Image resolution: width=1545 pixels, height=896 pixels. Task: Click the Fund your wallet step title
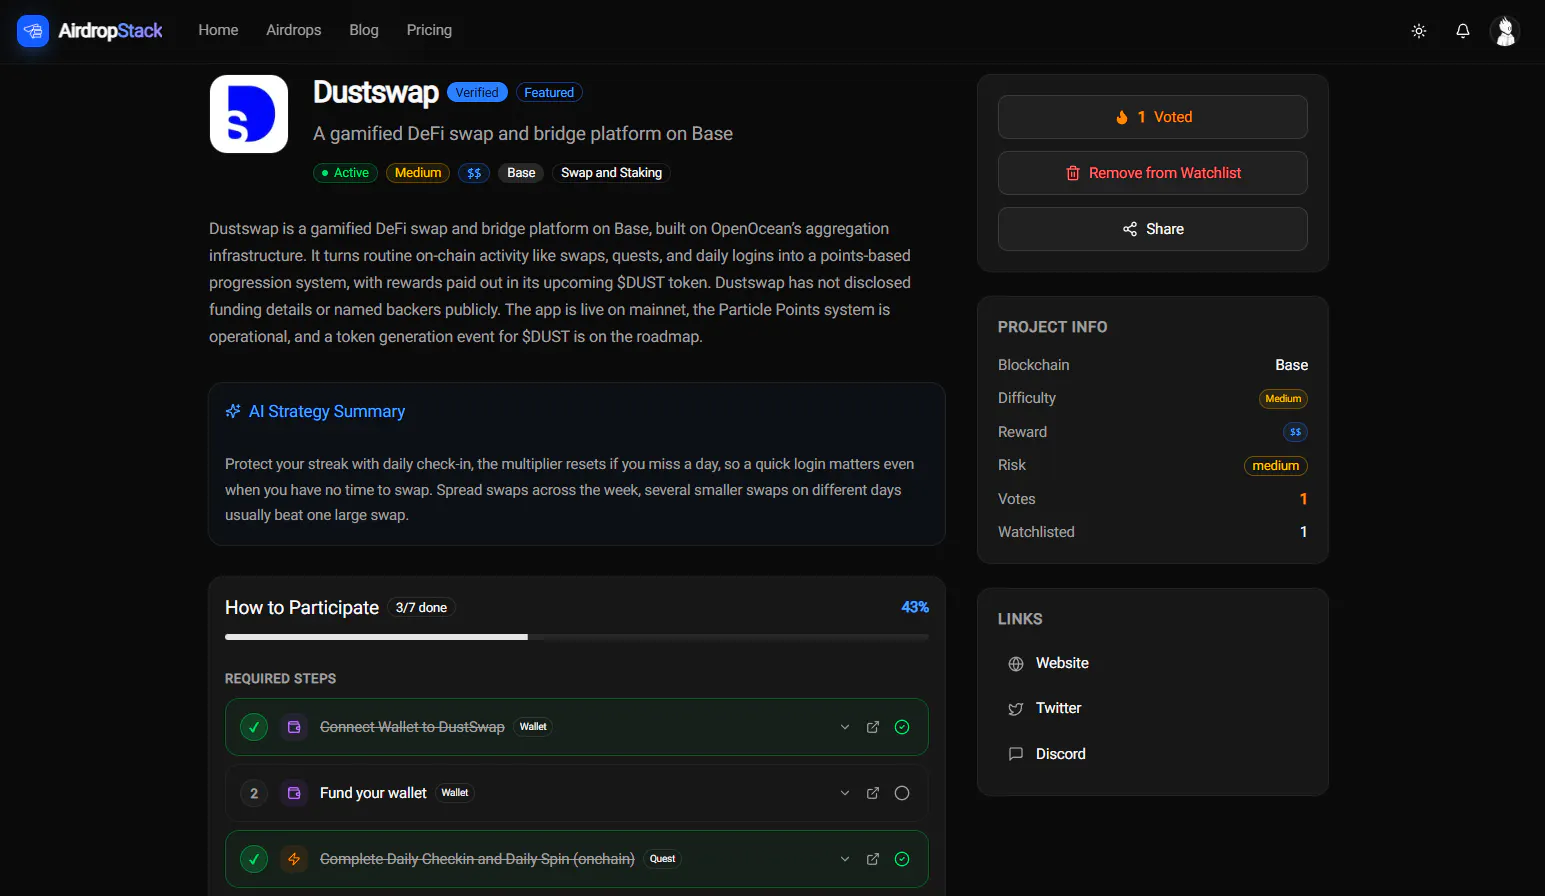click(x=373, y=793)
